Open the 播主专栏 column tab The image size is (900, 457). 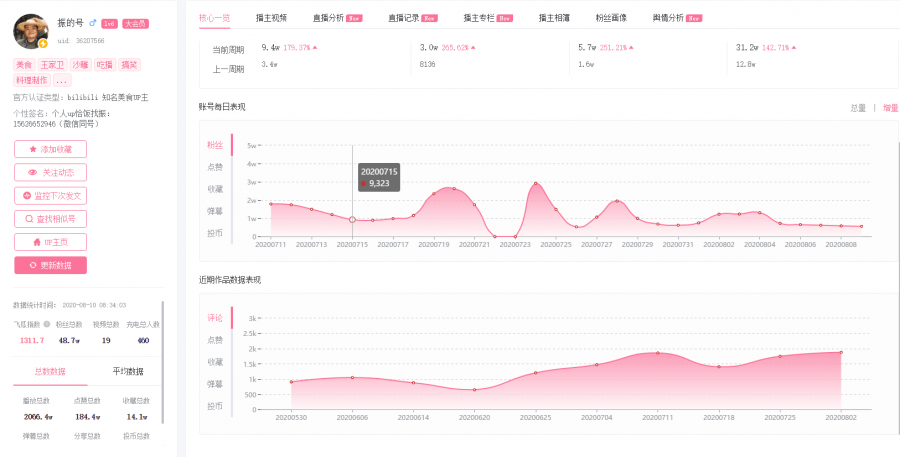point(488,18)
